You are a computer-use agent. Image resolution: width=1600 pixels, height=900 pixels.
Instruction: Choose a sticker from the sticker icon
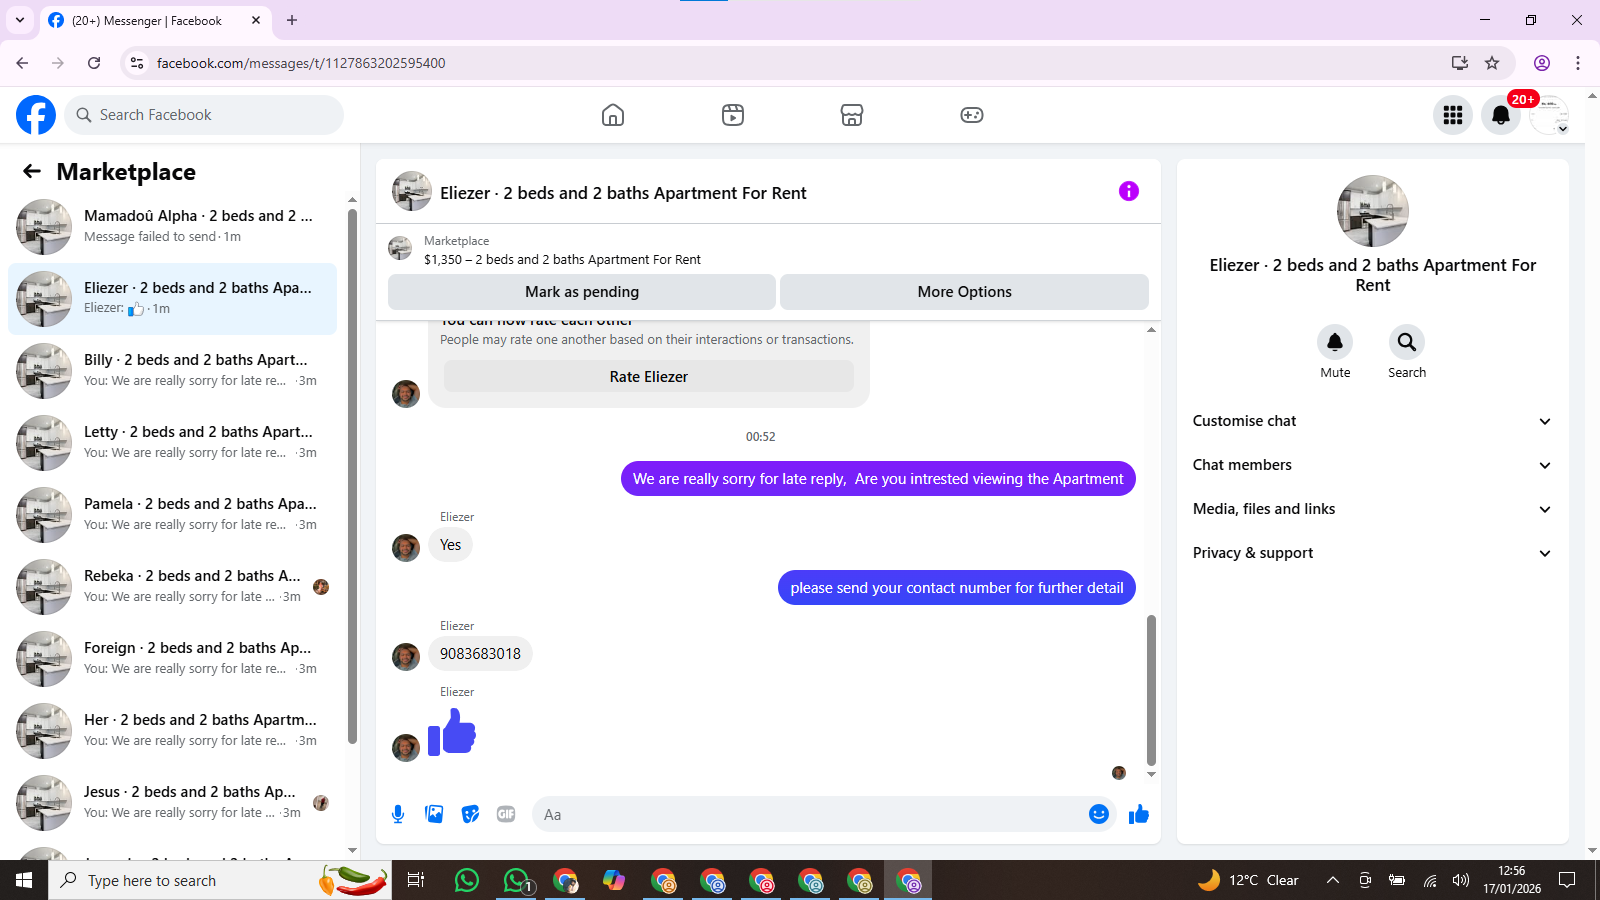coord(470,814)
